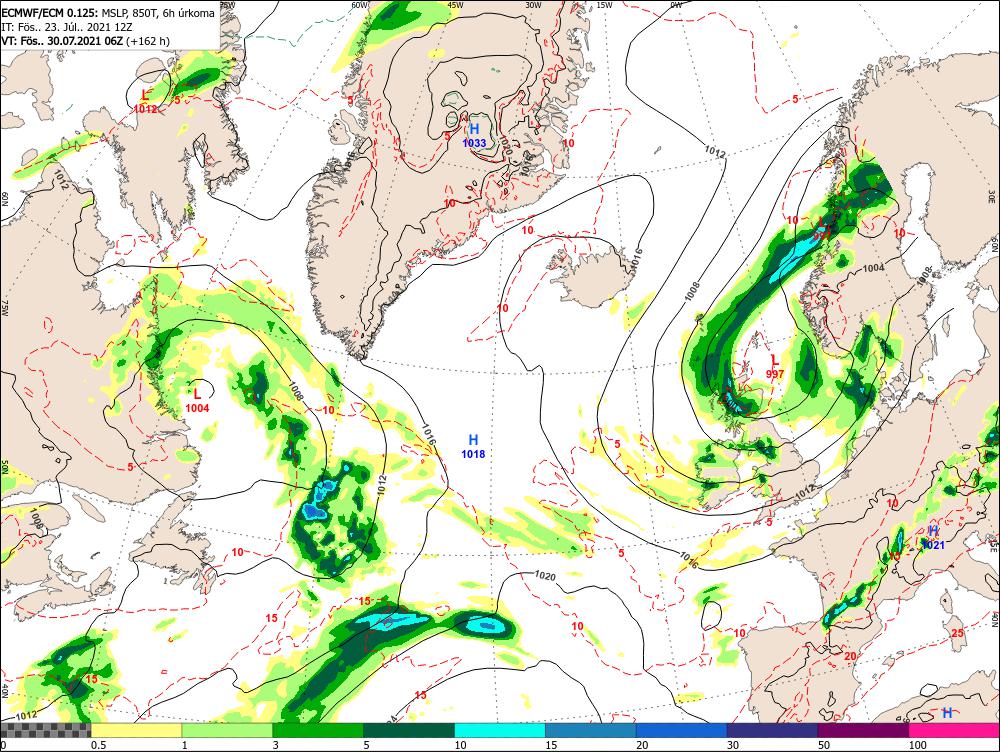Click the dark green 5–10 mm legend swatch
1000x752 pixels.
point(409,730)
